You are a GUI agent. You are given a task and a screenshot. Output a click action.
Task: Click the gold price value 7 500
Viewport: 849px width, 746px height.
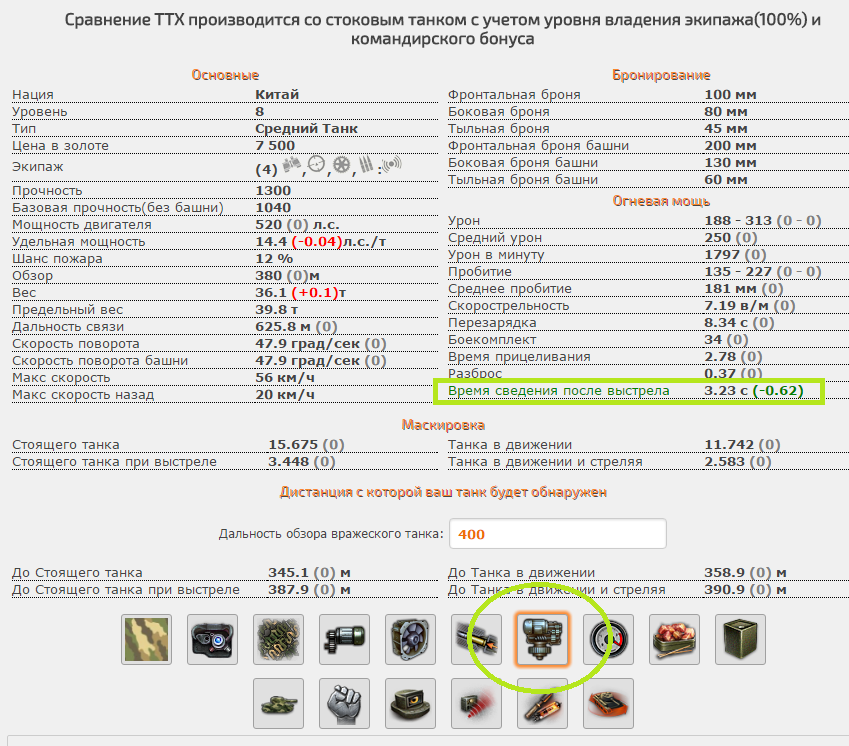point(275,146)
